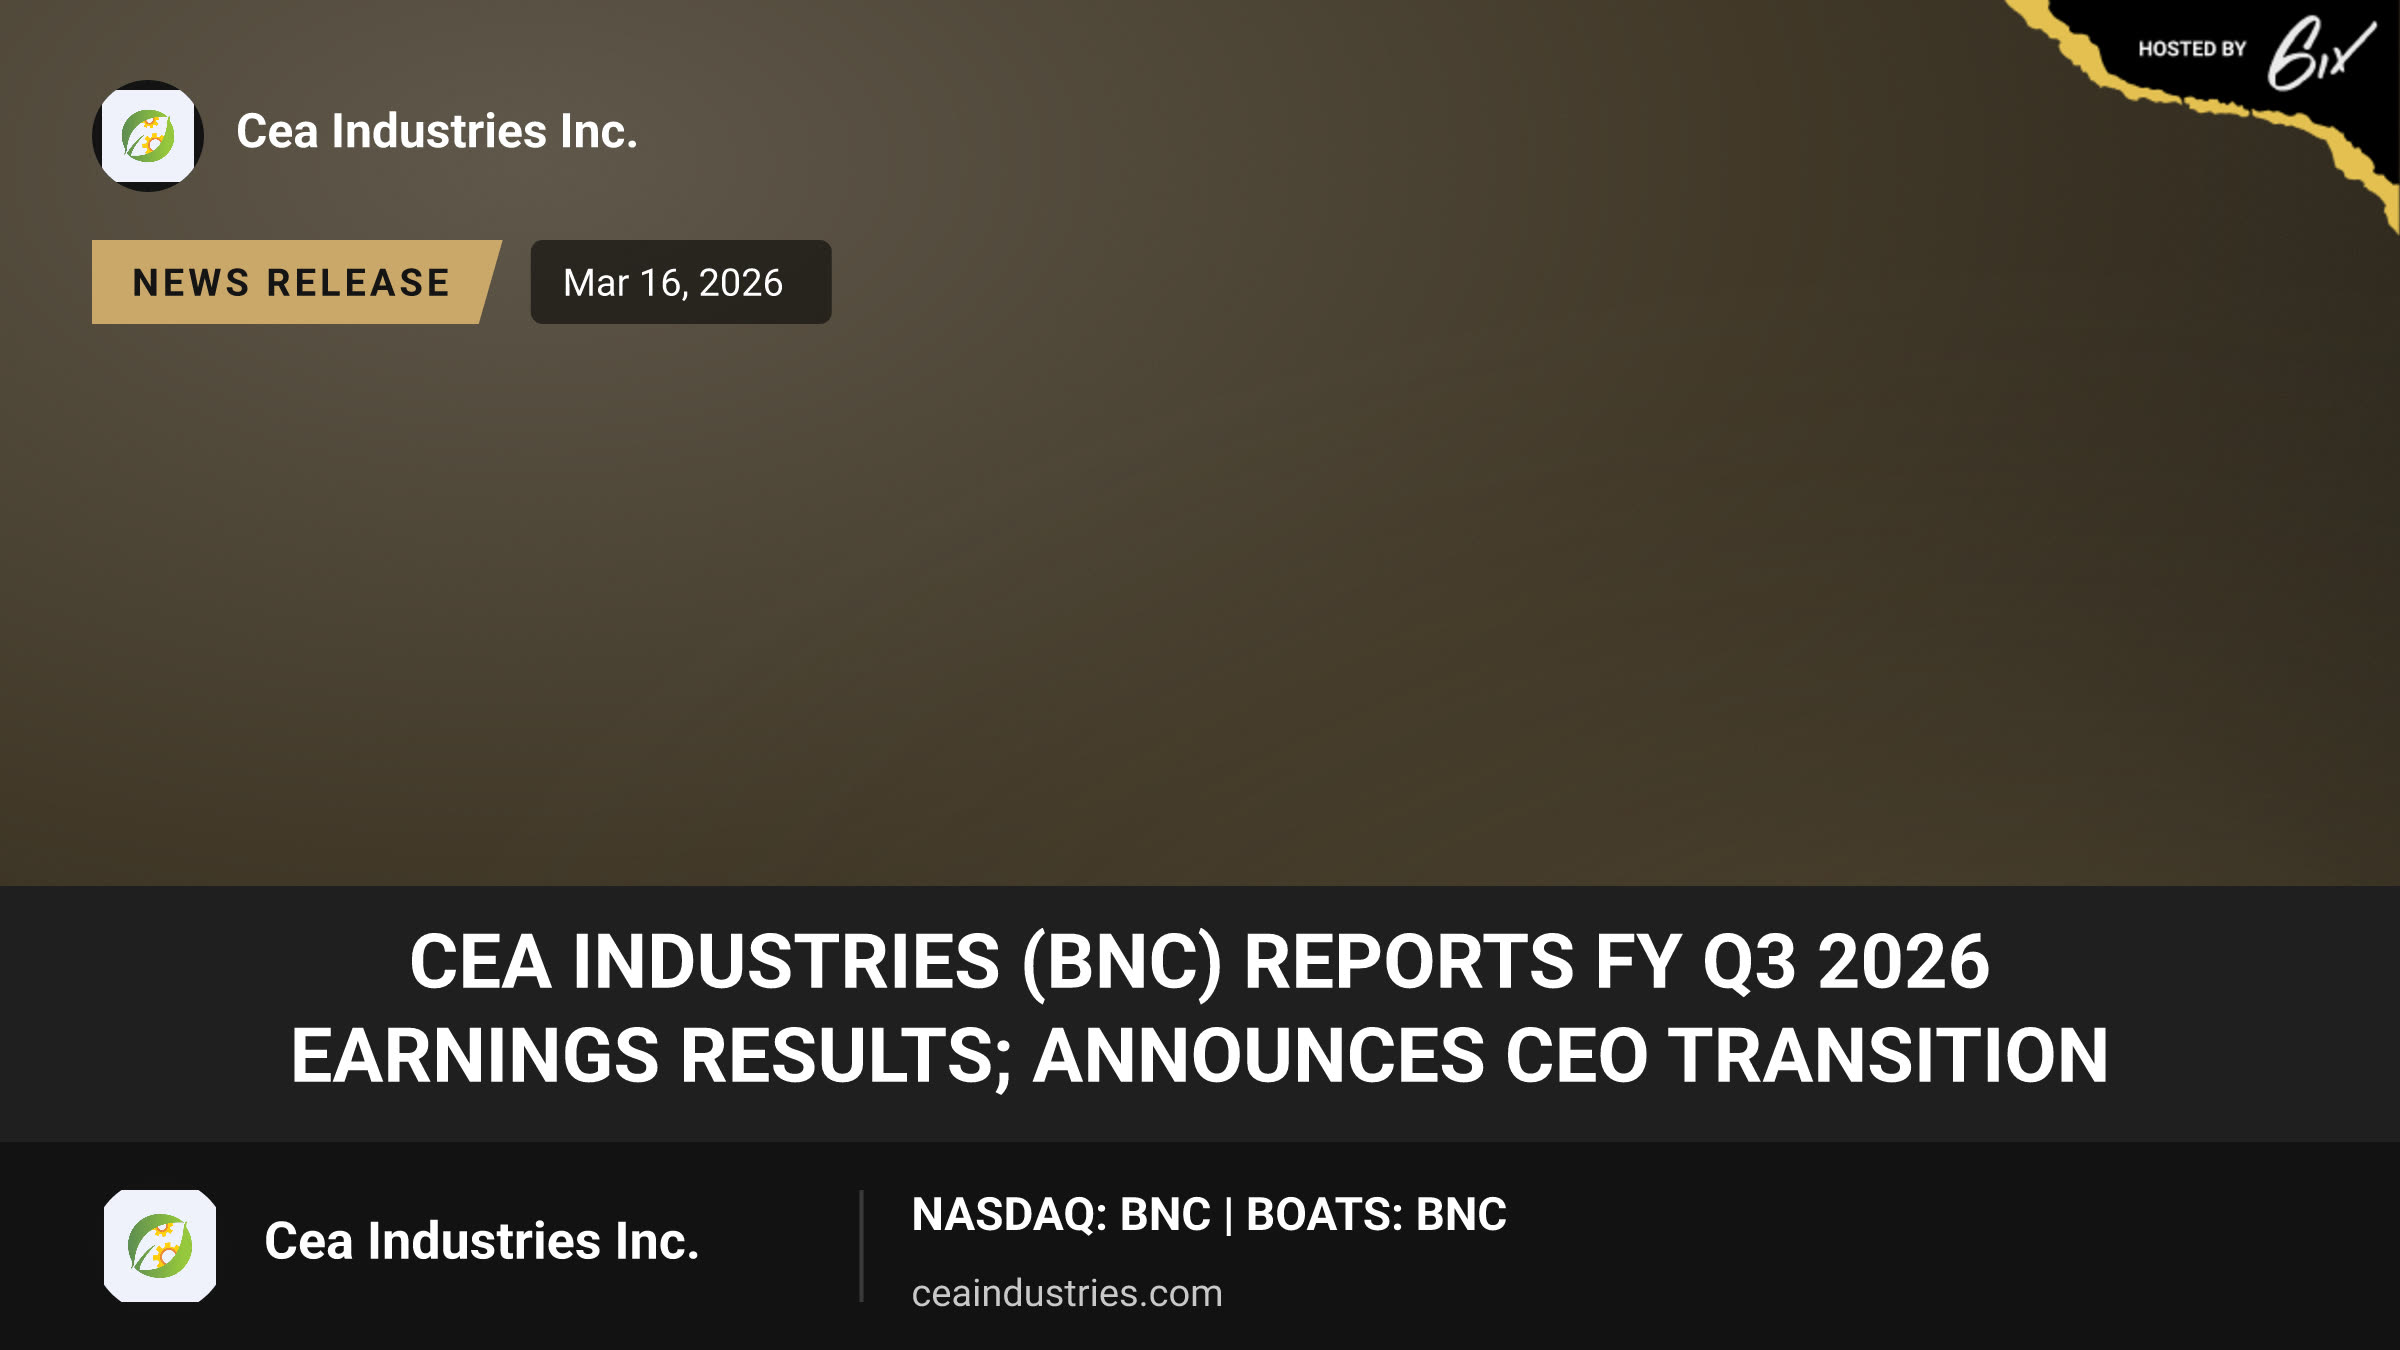
Task: Open the ceaindustries.com link
Action: 1067,1293
